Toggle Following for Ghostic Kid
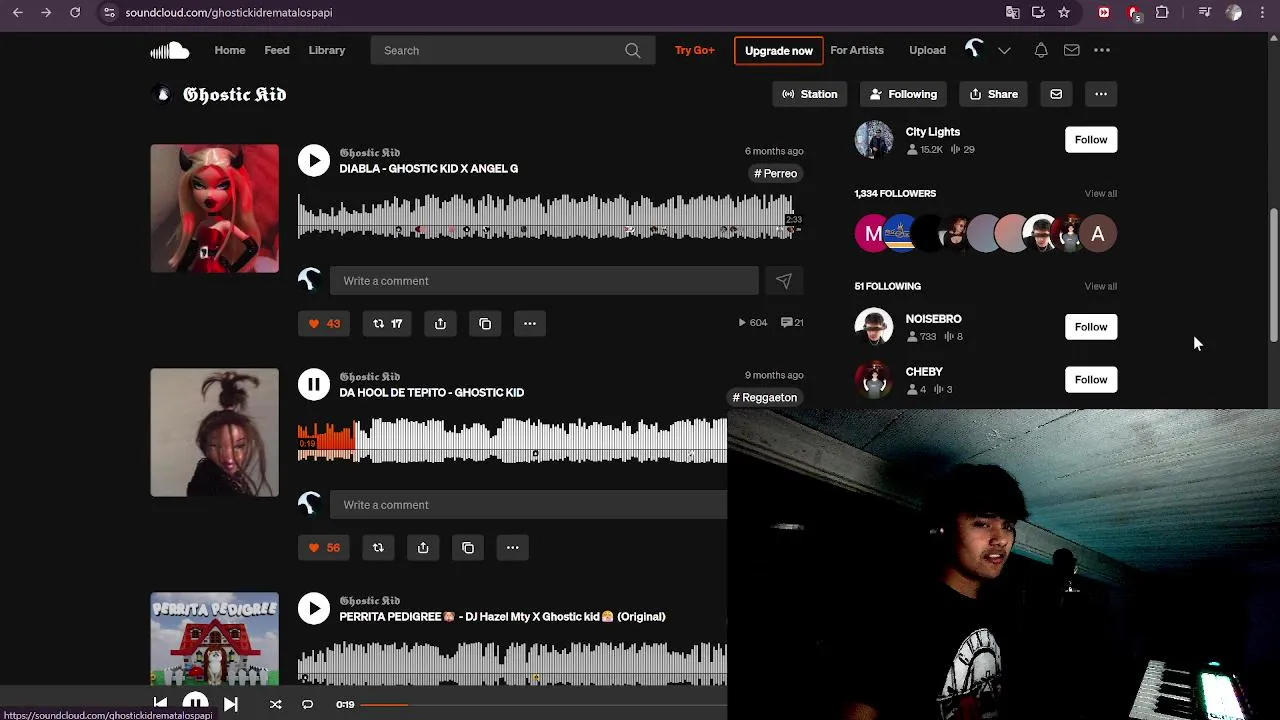The width and height of the screenshot is (1280, 720). click(x=904, y=94)
